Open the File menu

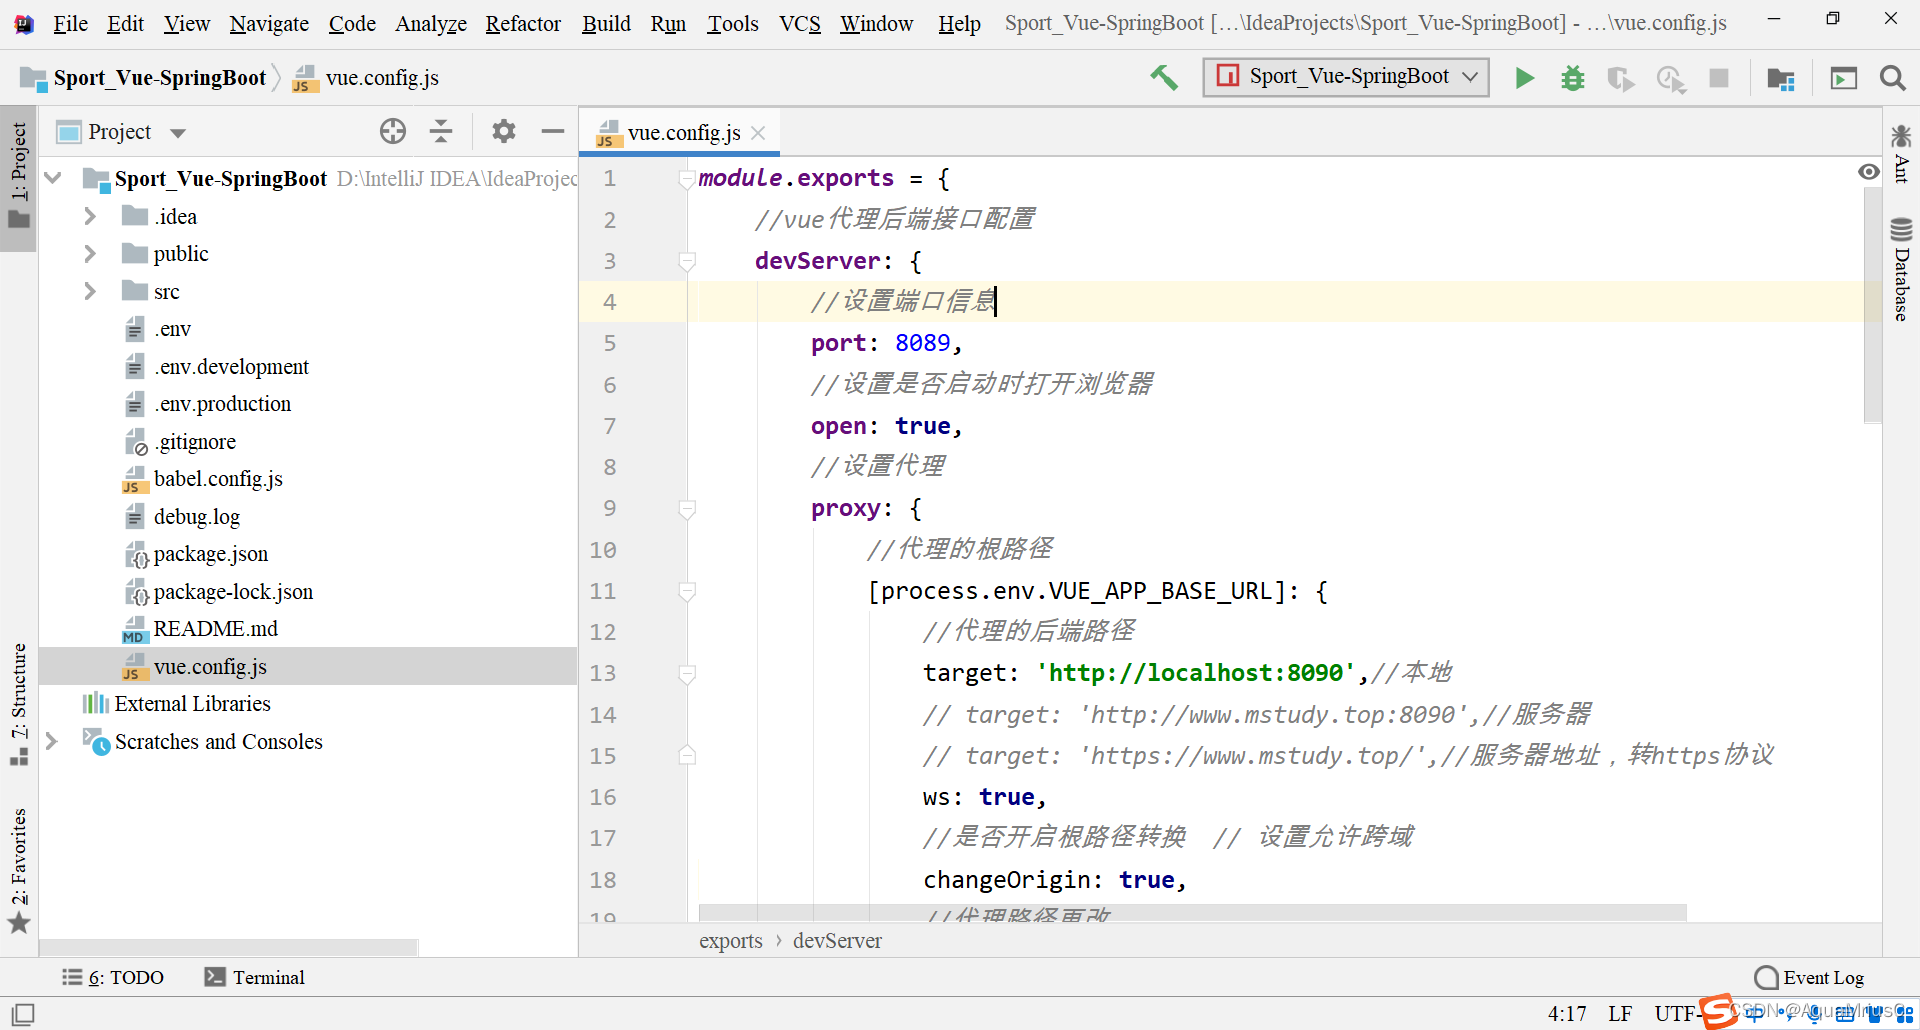[70, 23]
